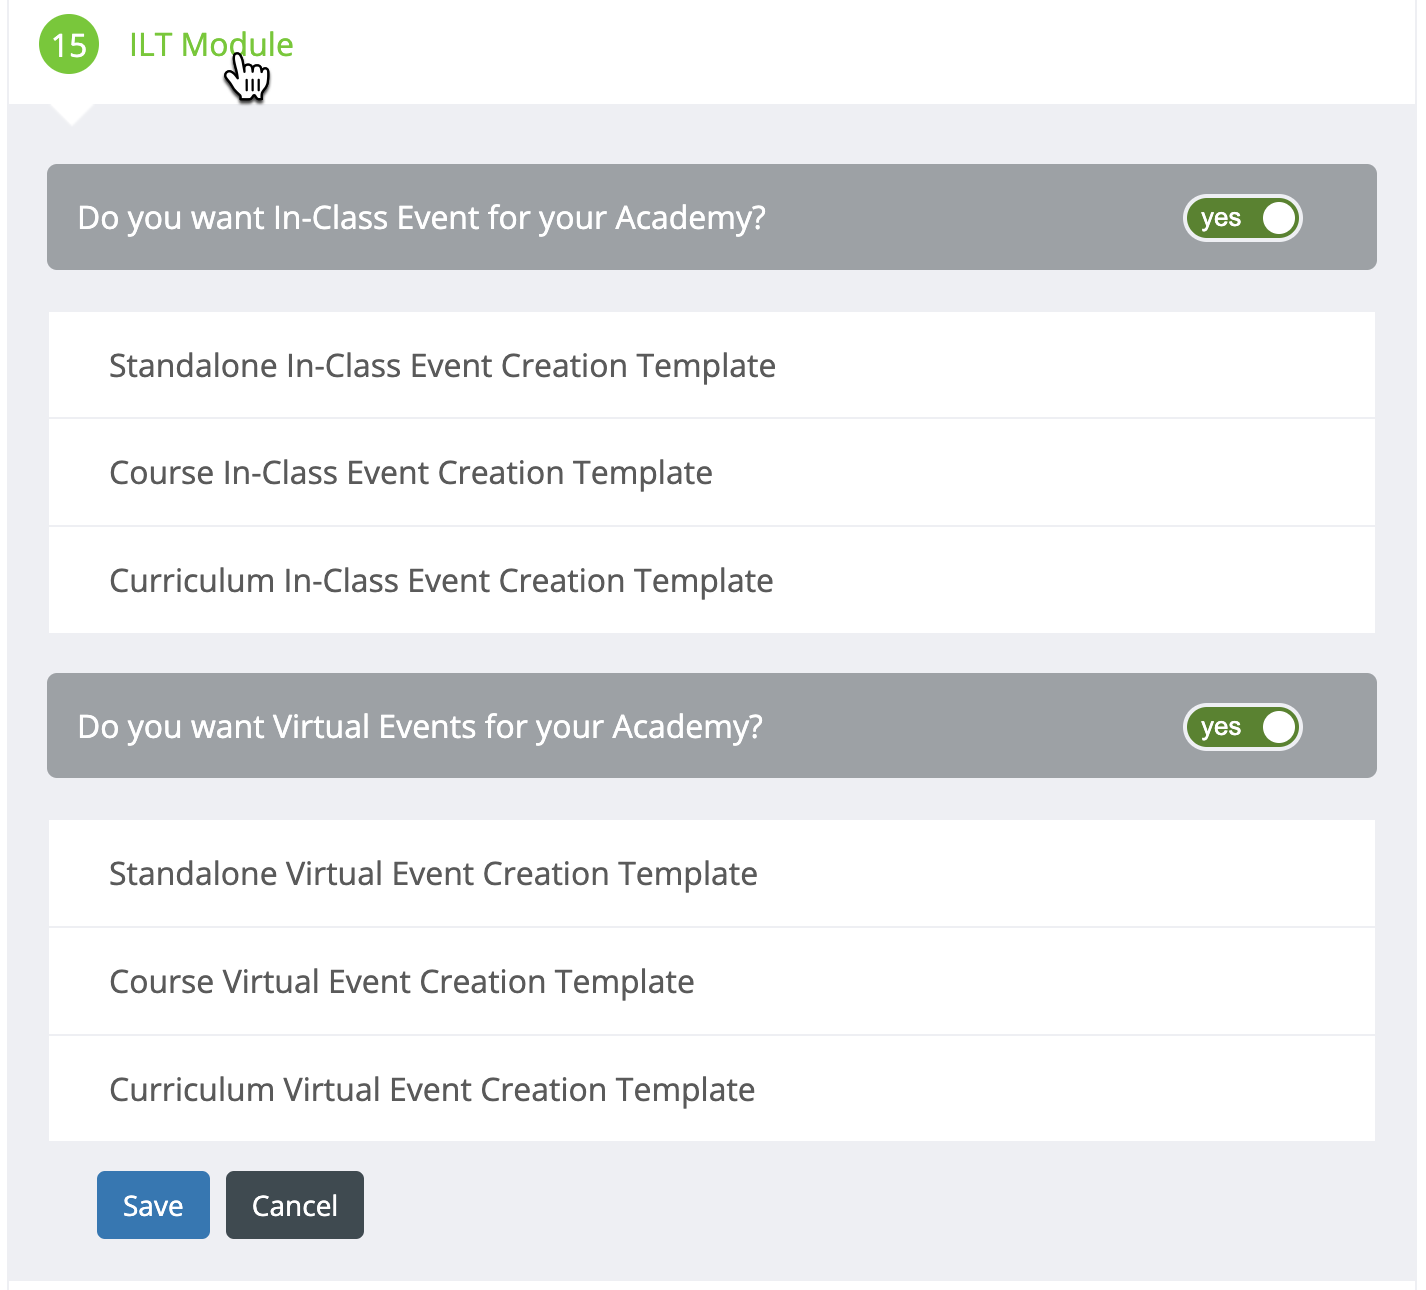Turn off the Virtual Events toggle
Viewport: 1426px width, 1290px height.
coord(1242,727)
